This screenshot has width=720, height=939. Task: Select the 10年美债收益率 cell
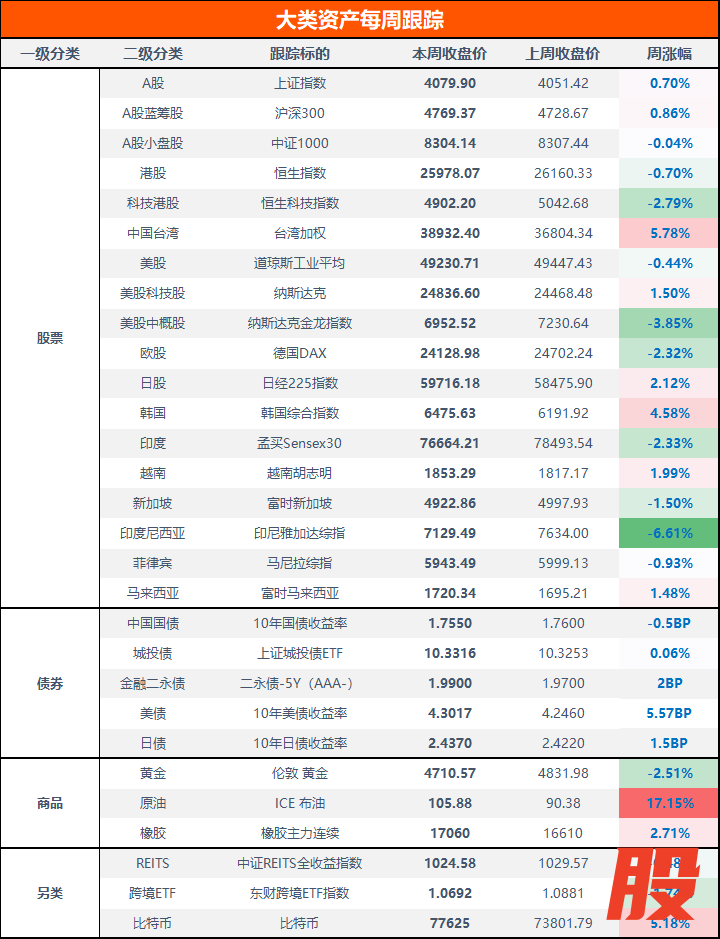[x=300, y=713]
